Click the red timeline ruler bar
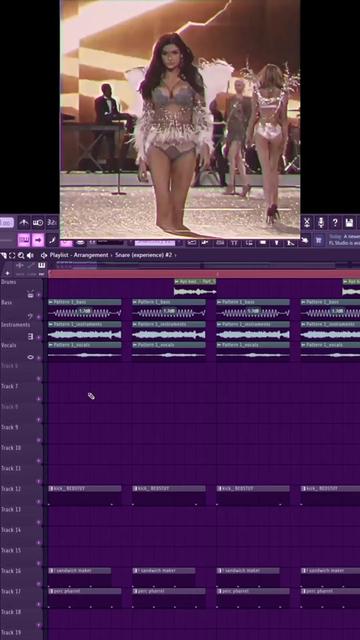 [204, 274]
